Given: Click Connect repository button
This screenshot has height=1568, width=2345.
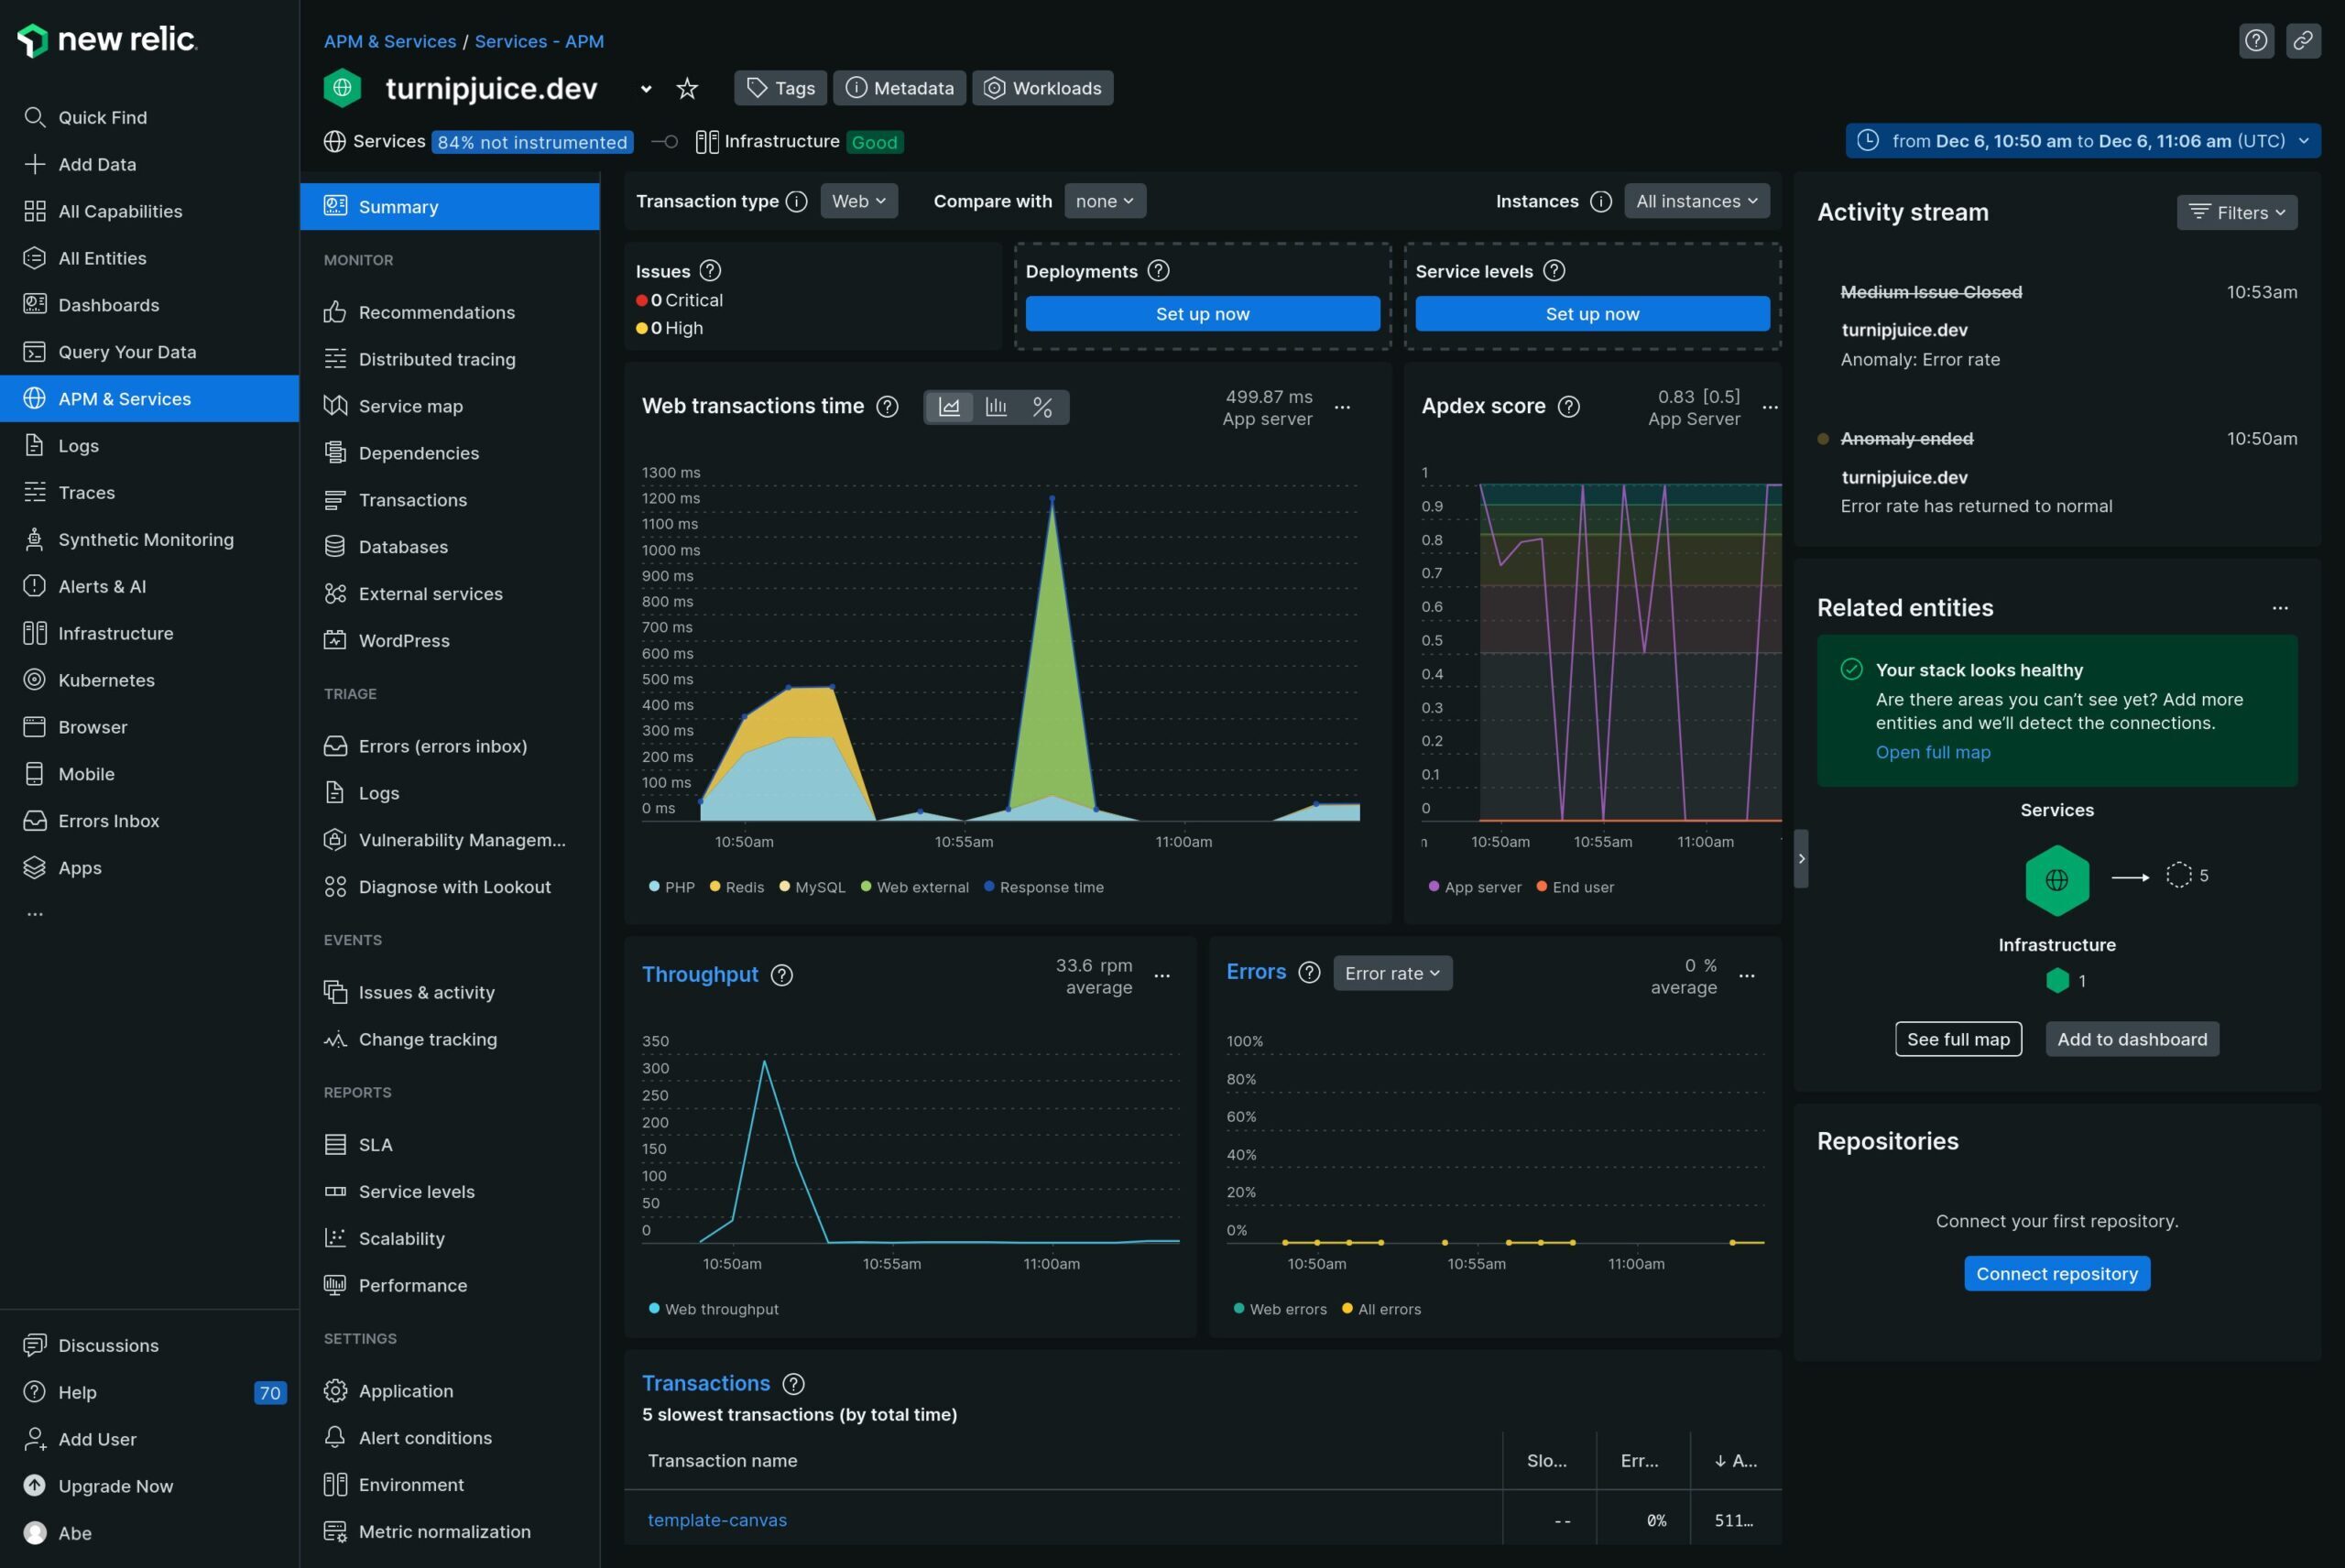Looking at the screenshot, I should (x=2056, y=1272).
